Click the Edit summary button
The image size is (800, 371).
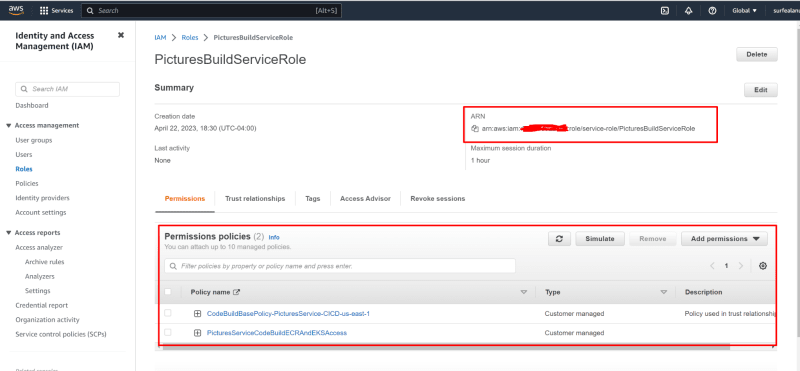coord(761,90)
